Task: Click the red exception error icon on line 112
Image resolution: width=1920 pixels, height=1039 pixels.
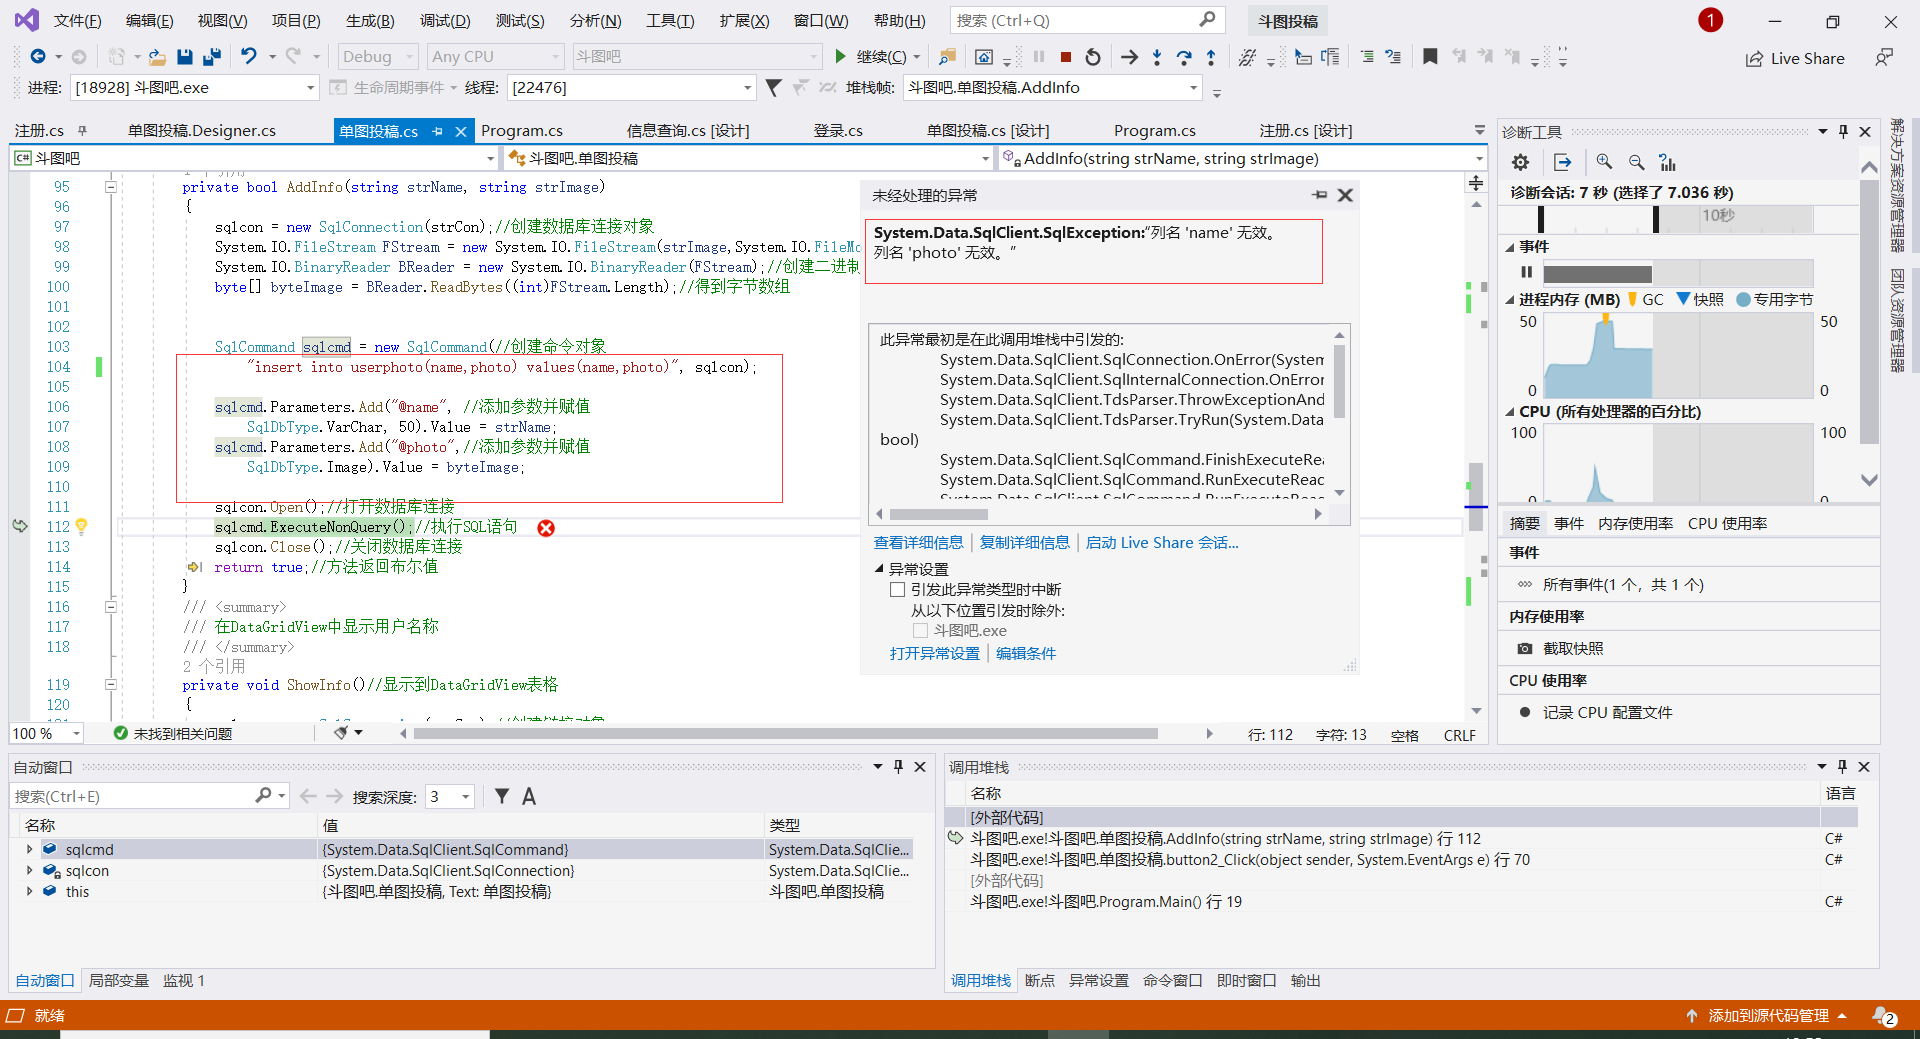Action: [x=546, y=528]
